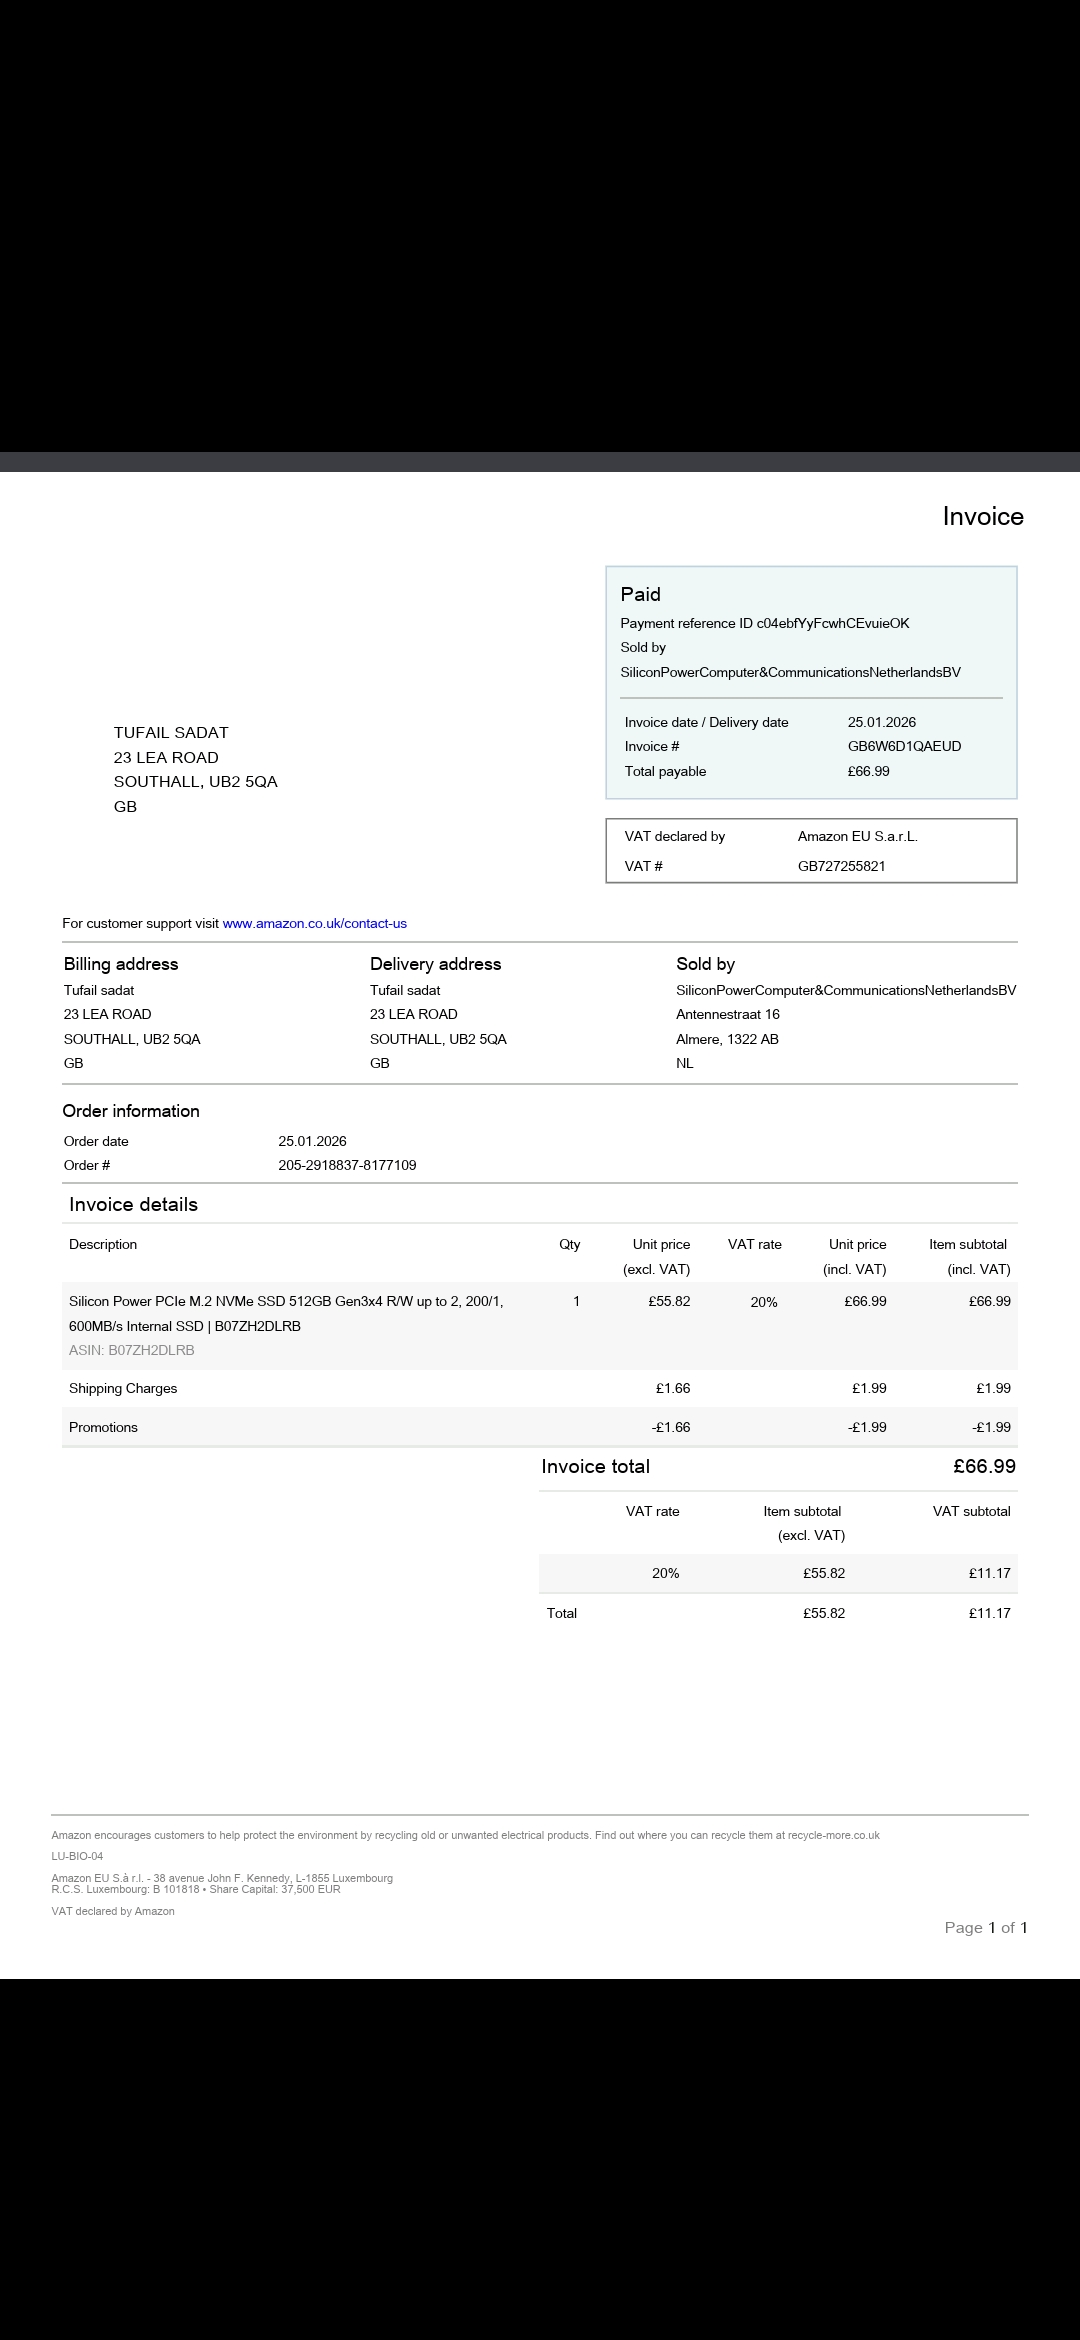Click the Silicon Power SSD item description
The height and width of the screenshot is (2340, 1080).
coord(286,1313)
